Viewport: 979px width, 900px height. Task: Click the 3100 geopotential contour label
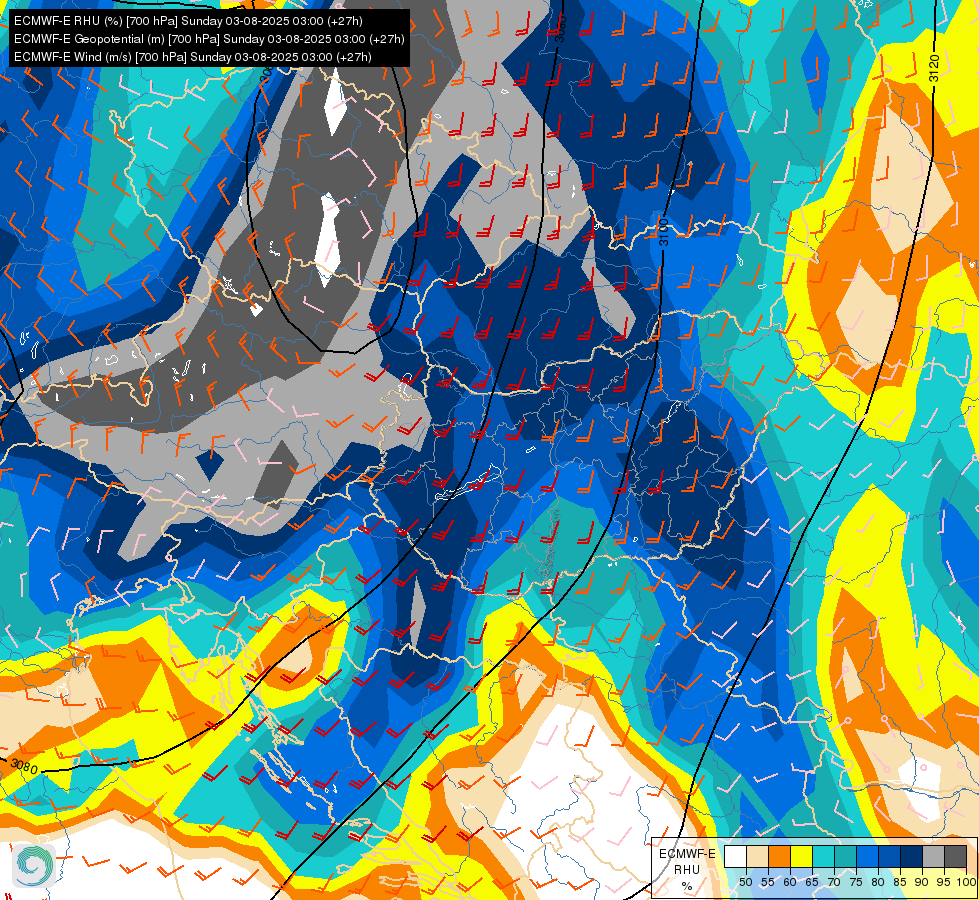click(663, 232)
